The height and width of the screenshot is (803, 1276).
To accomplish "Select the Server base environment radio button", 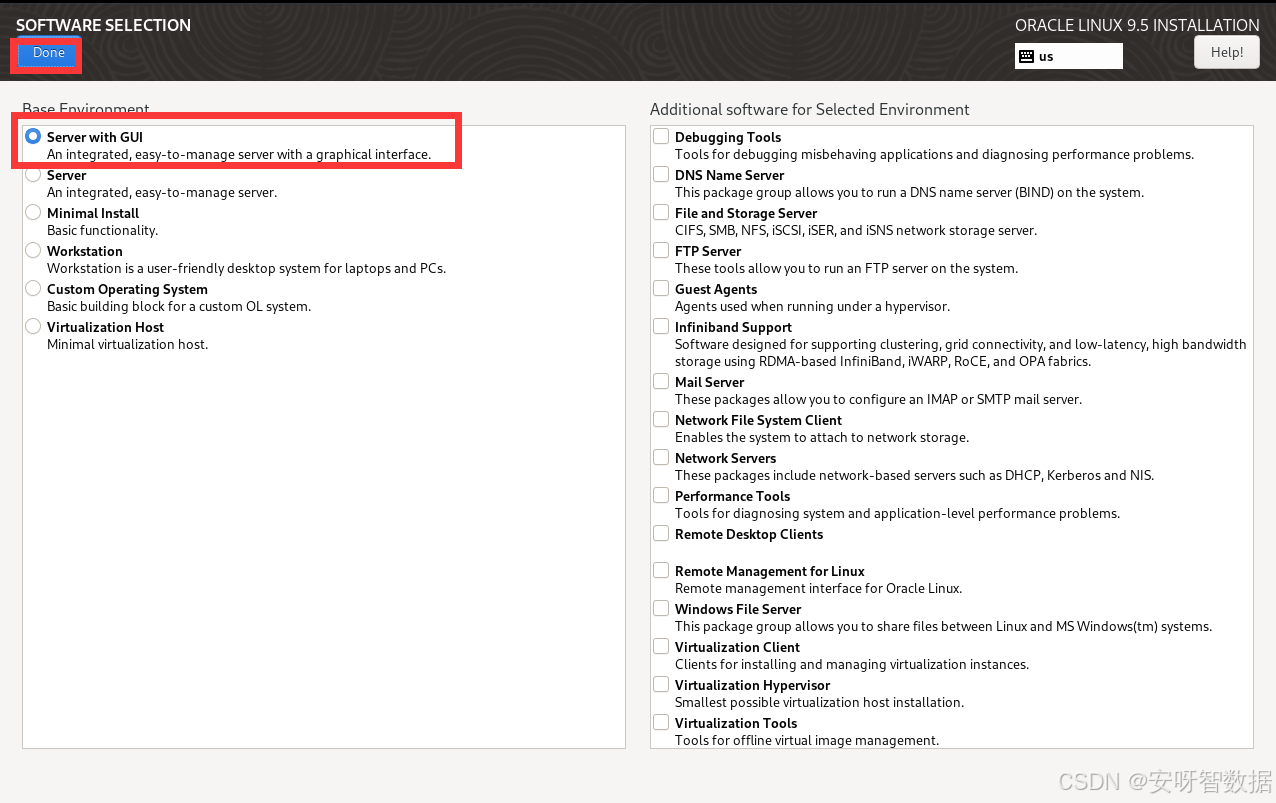I will coord(33,175).
